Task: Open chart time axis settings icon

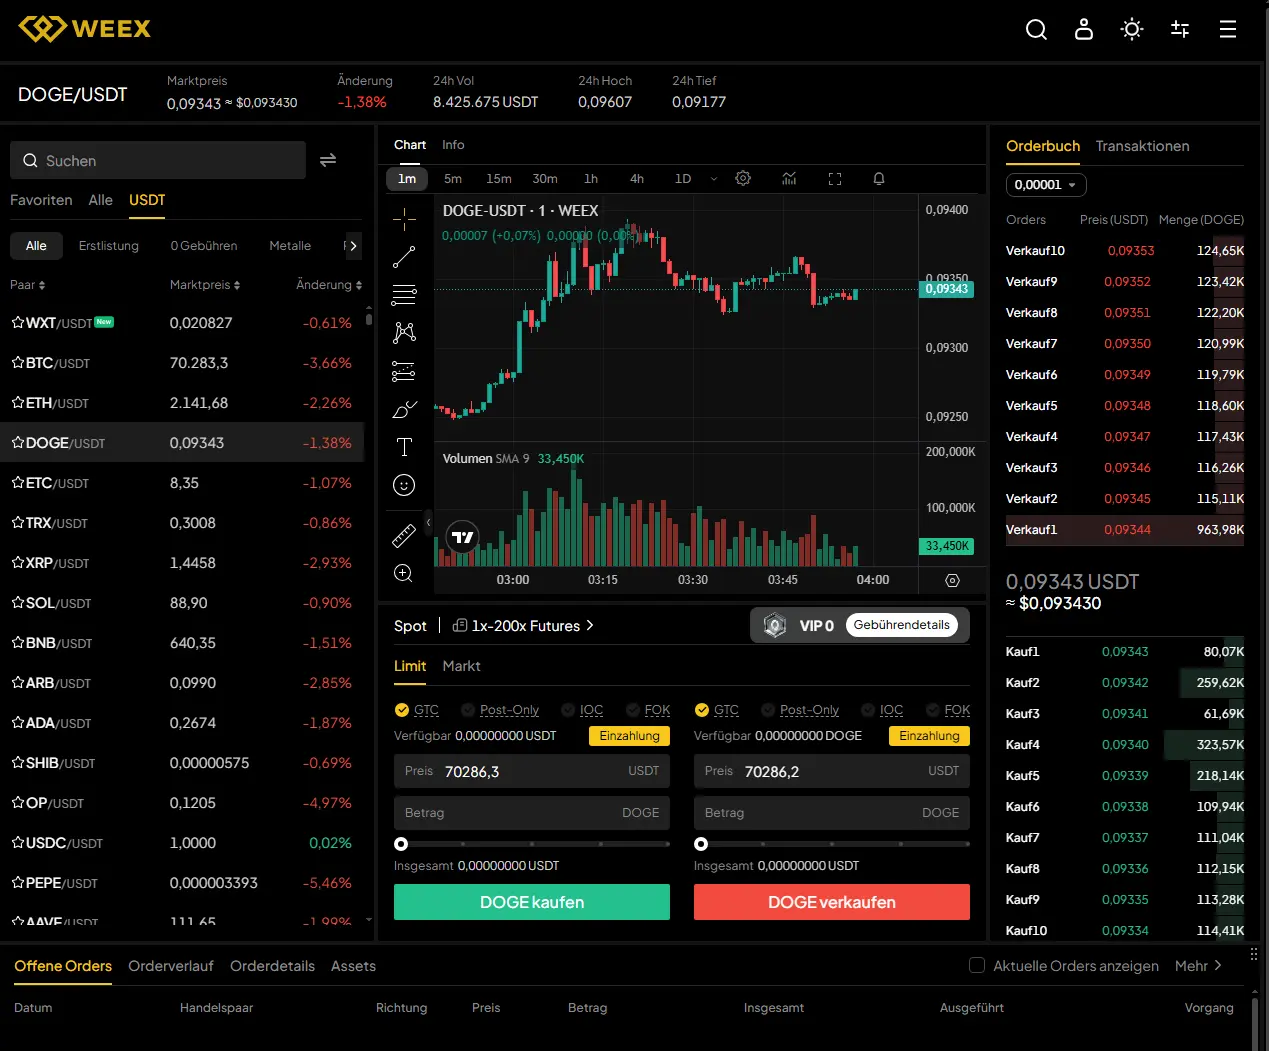Action: point(952,580)
